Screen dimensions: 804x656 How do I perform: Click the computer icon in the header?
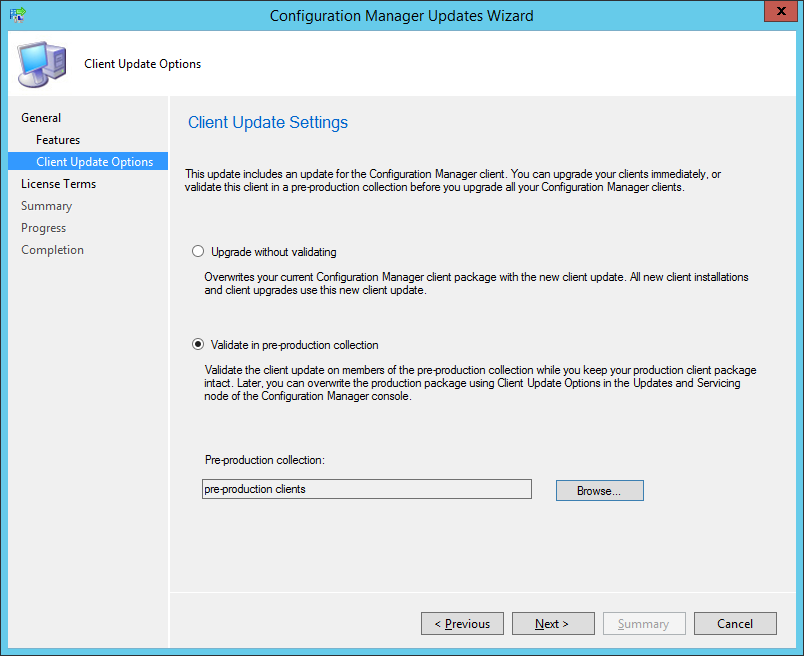tap(42, 64)
